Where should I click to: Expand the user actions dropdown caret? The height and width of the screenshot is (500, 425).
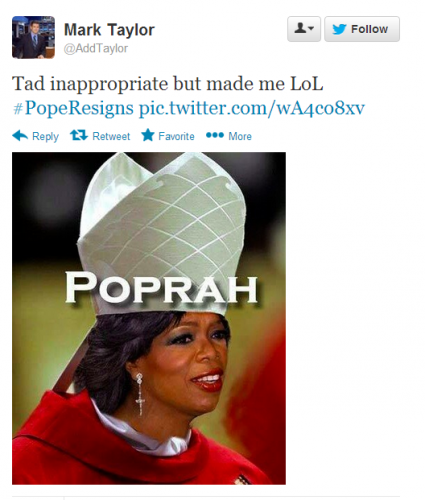tap(311, 29)
